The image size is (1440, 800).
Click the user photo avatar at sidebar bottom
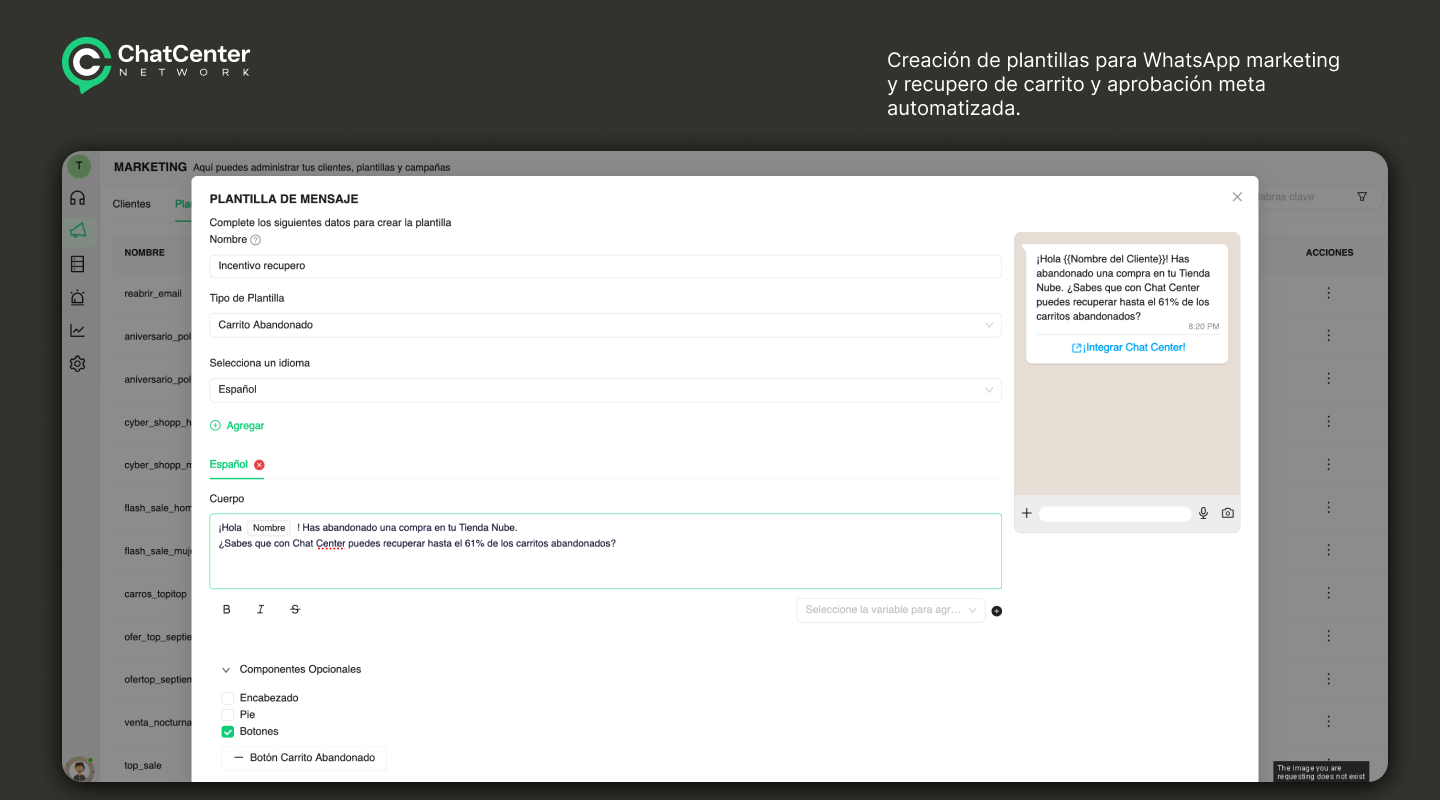(79, 768)
